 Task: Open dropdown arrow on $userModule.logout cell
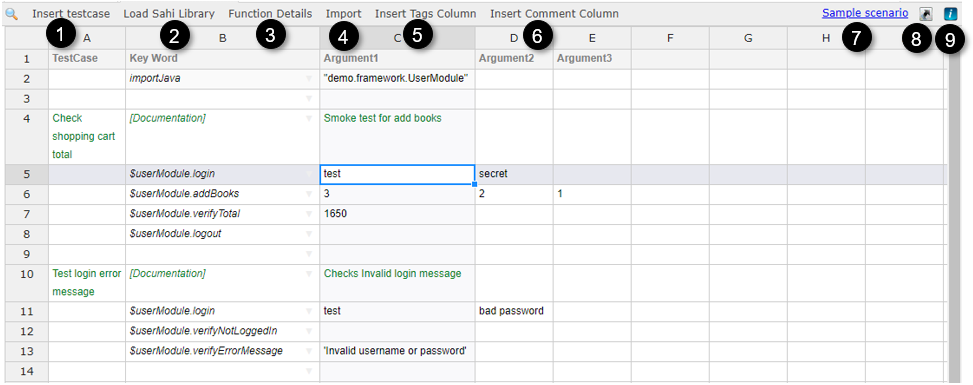click(x=309, y=234)
